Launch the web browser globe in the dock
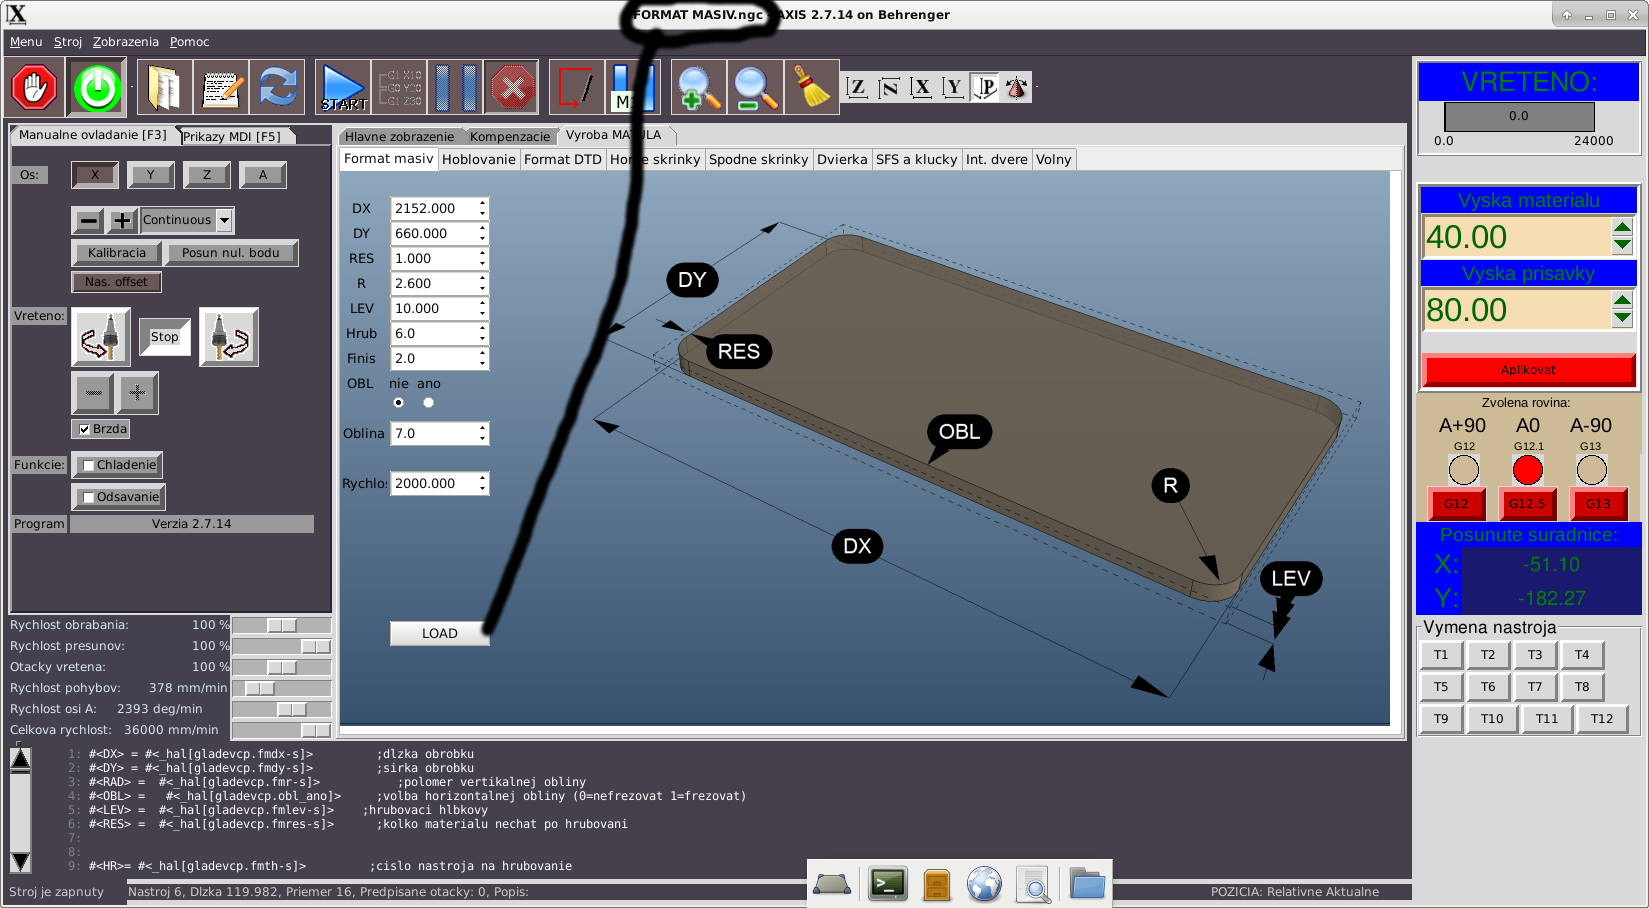The image size is (1649, 908). (x=984, y=884)
